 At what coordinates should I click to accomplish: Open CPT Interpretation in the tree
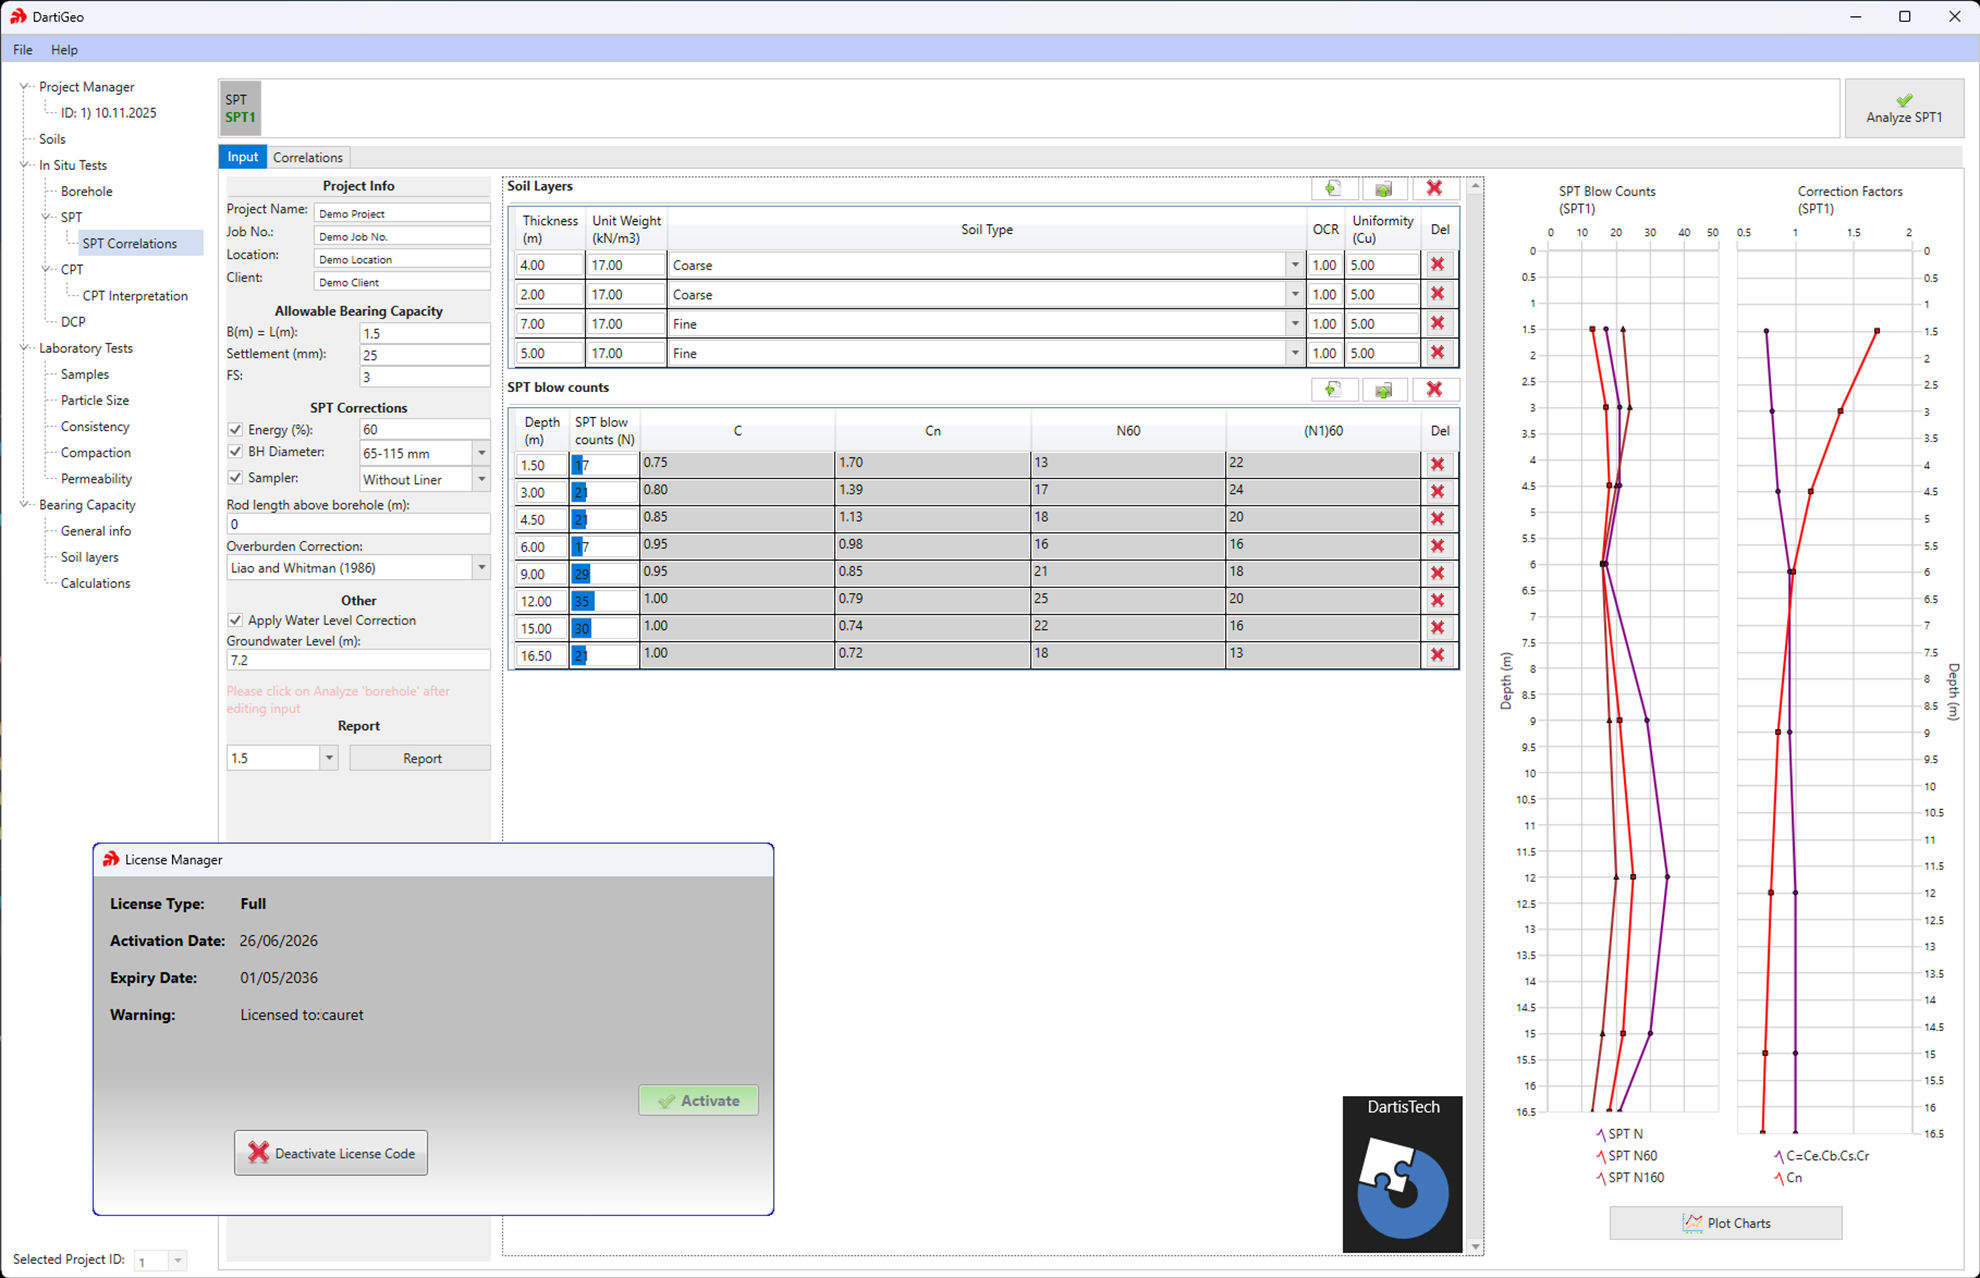click(x=135, y=295)
